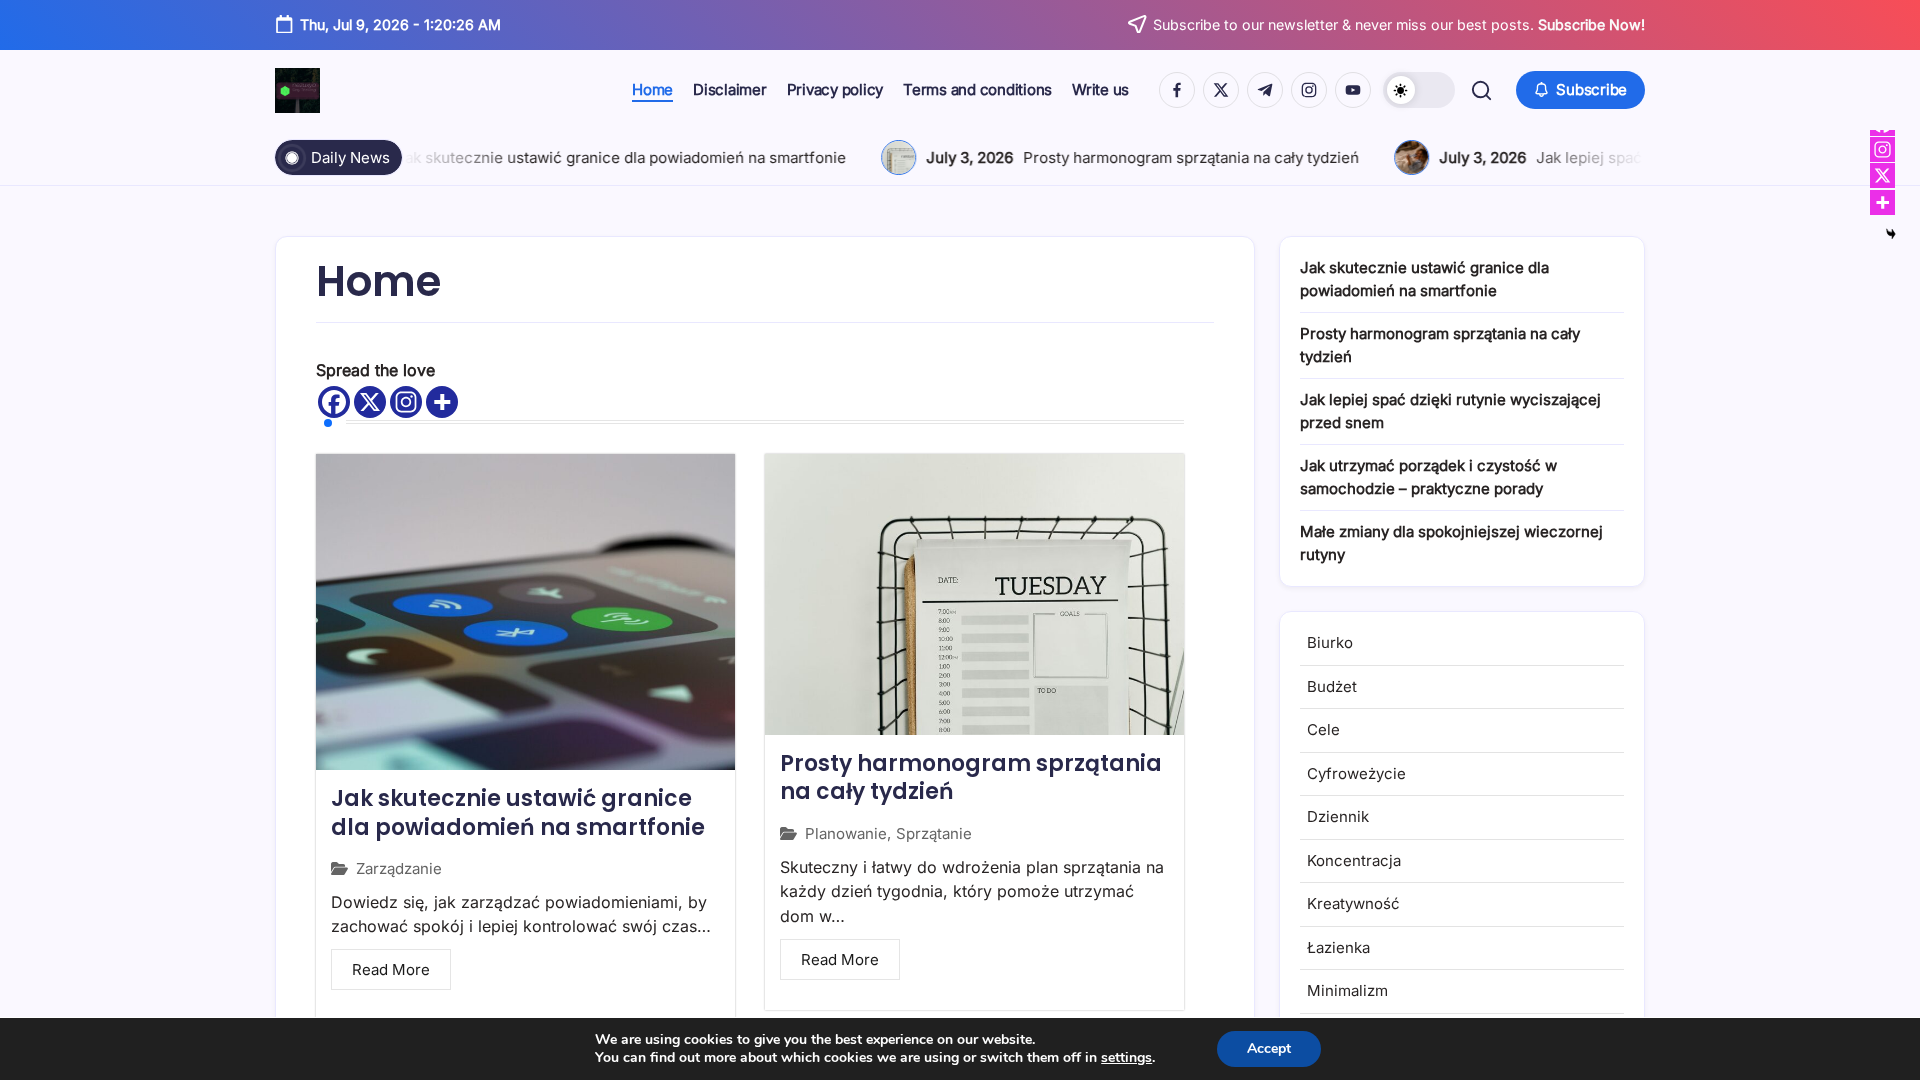Select the Biurko category
Screen dimensions: 1920x1080
[x=1330, y=643]
